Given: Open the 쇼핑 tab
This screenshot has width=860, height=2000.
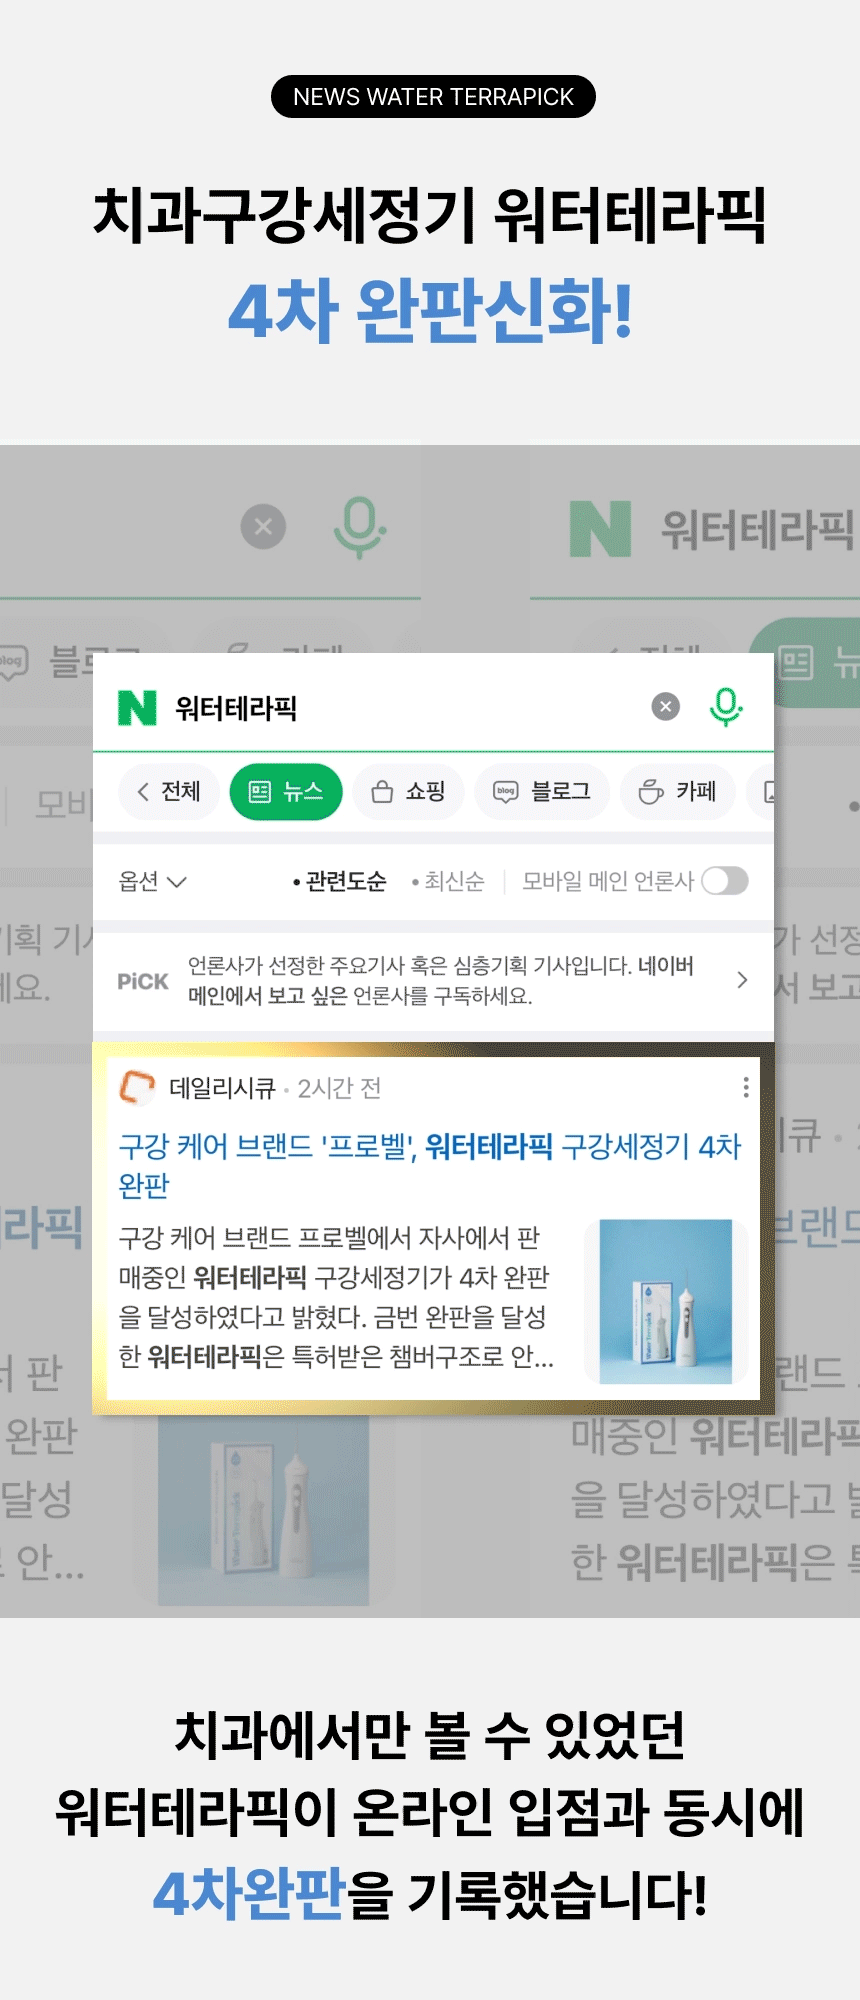Looking at the screenshot, I should [408, 792].
